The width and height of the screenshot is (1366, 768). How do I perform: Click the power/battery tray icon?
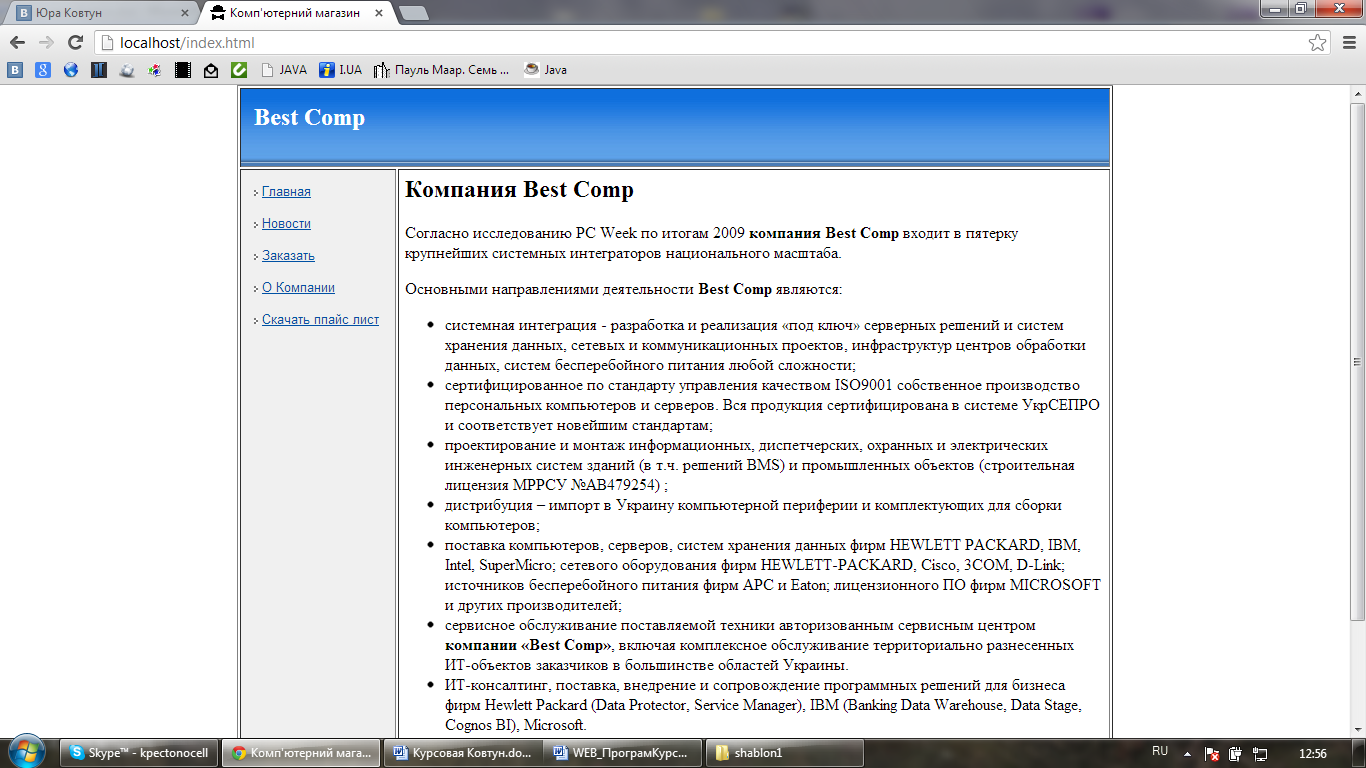pyautogui.click(x=1236, y=753)
